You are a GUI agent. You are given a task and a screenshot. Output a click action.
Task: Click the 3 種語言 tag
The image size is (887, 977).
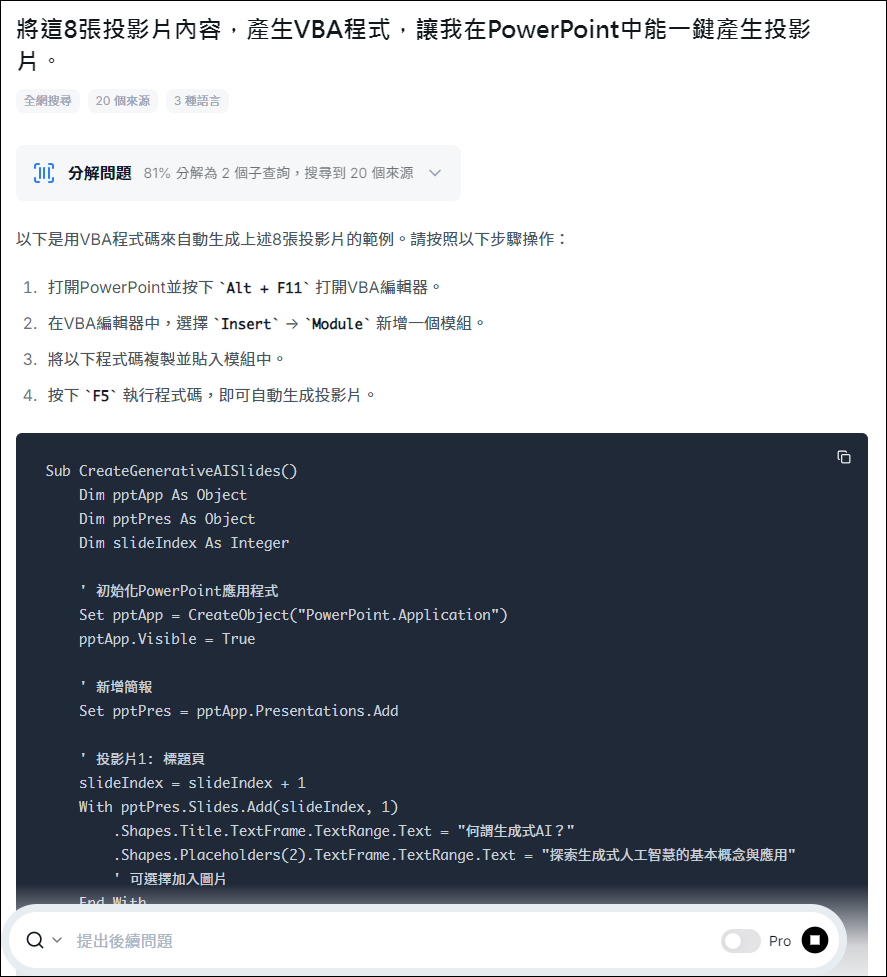click(x=197, y=101)
